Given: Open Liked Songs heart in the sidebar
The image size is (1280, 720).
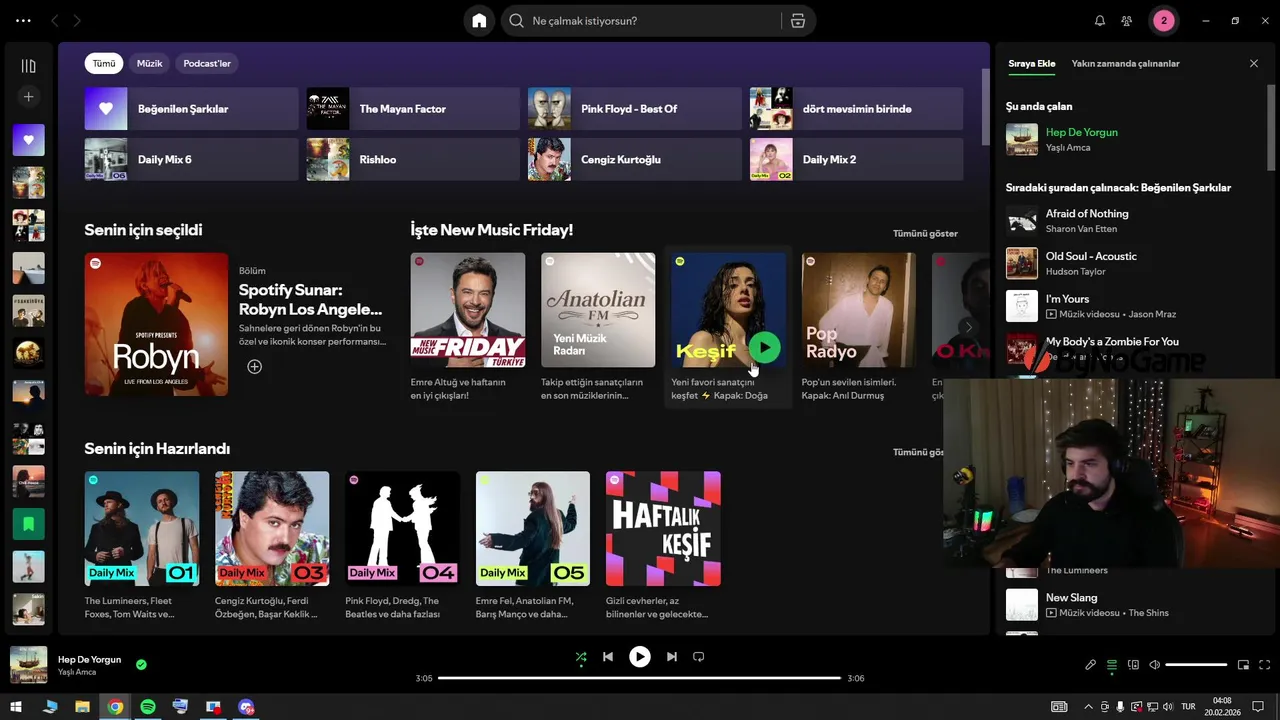Looking at the screenshot, I should click(28, 140).
